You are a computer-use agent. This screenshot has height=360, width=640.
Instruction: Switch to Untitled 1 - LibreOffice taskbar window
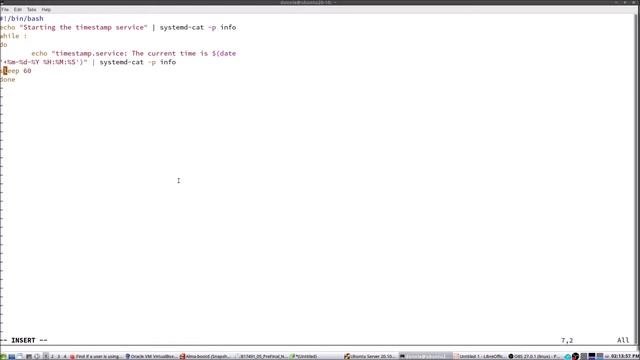(480, 356)
